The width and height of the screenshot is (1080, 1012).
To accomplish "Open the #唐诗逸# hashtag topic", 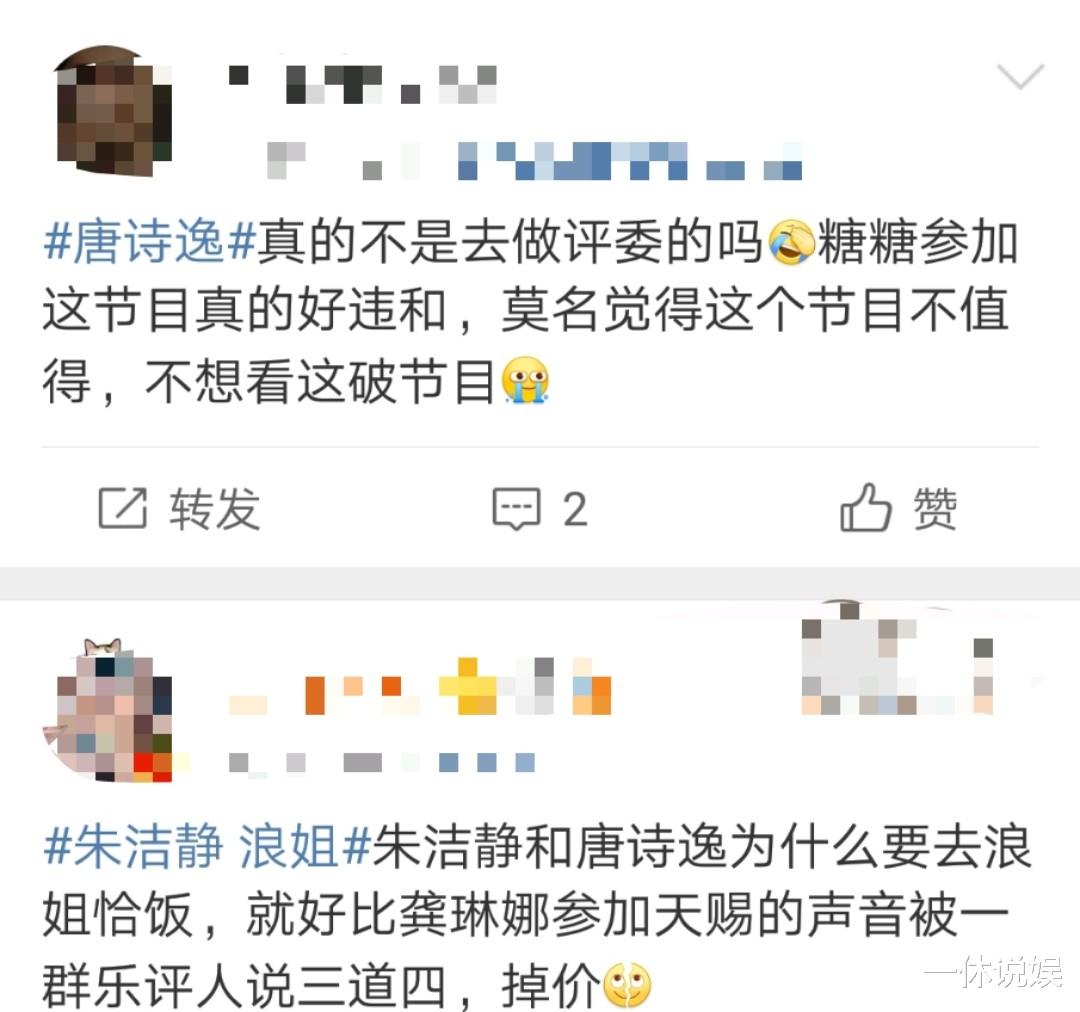I will point(149,242).
